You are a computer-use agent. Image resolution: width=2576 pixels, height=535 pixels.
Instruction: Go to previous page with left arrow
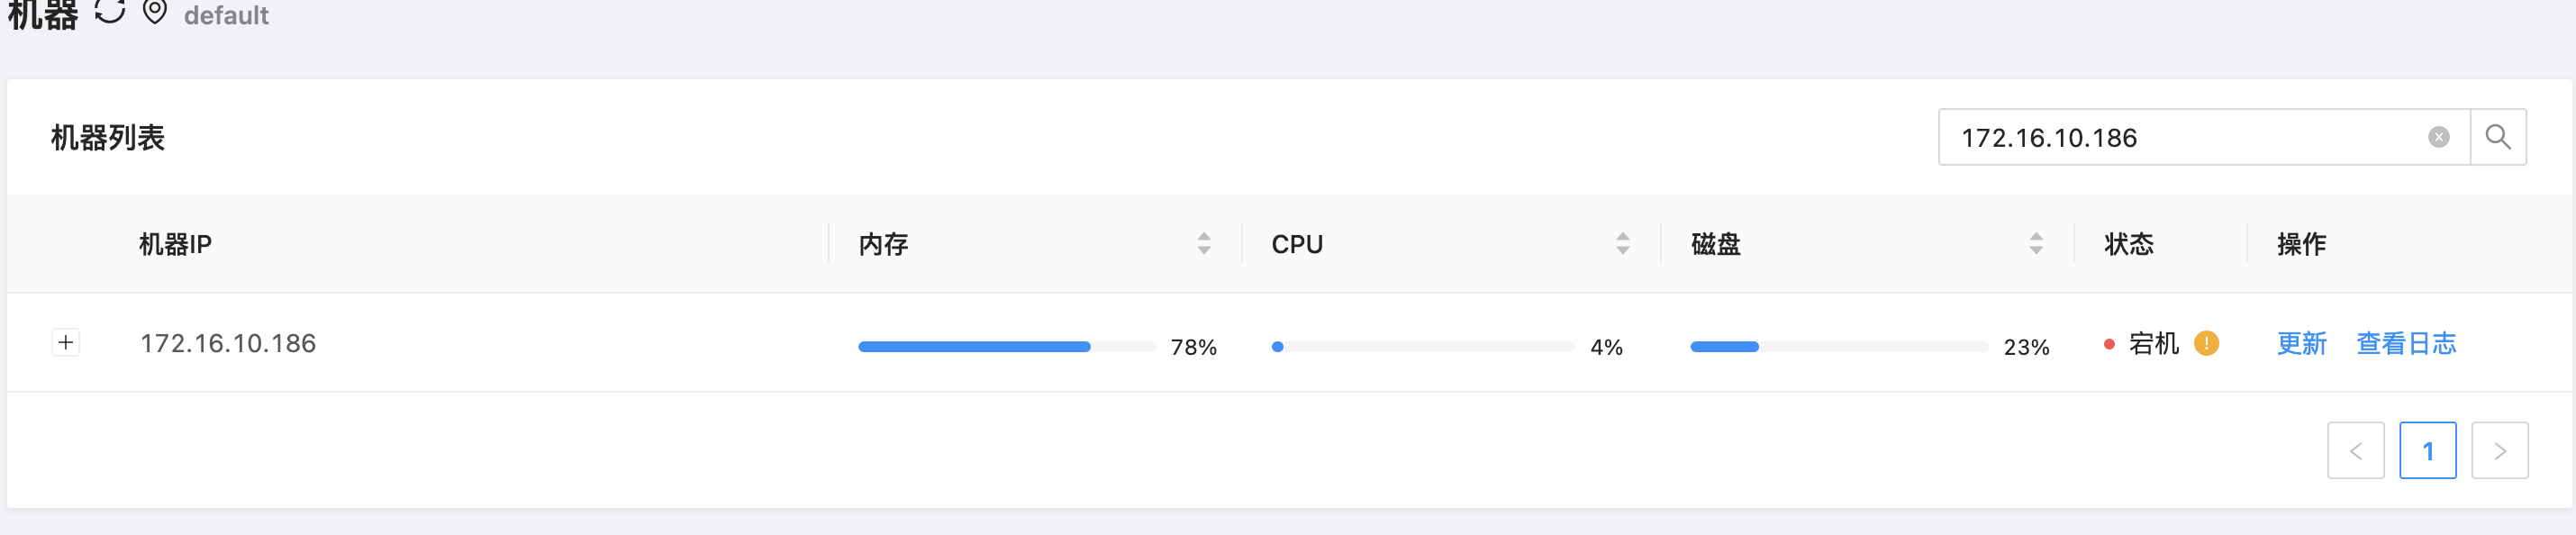[x=2355, y=451]
